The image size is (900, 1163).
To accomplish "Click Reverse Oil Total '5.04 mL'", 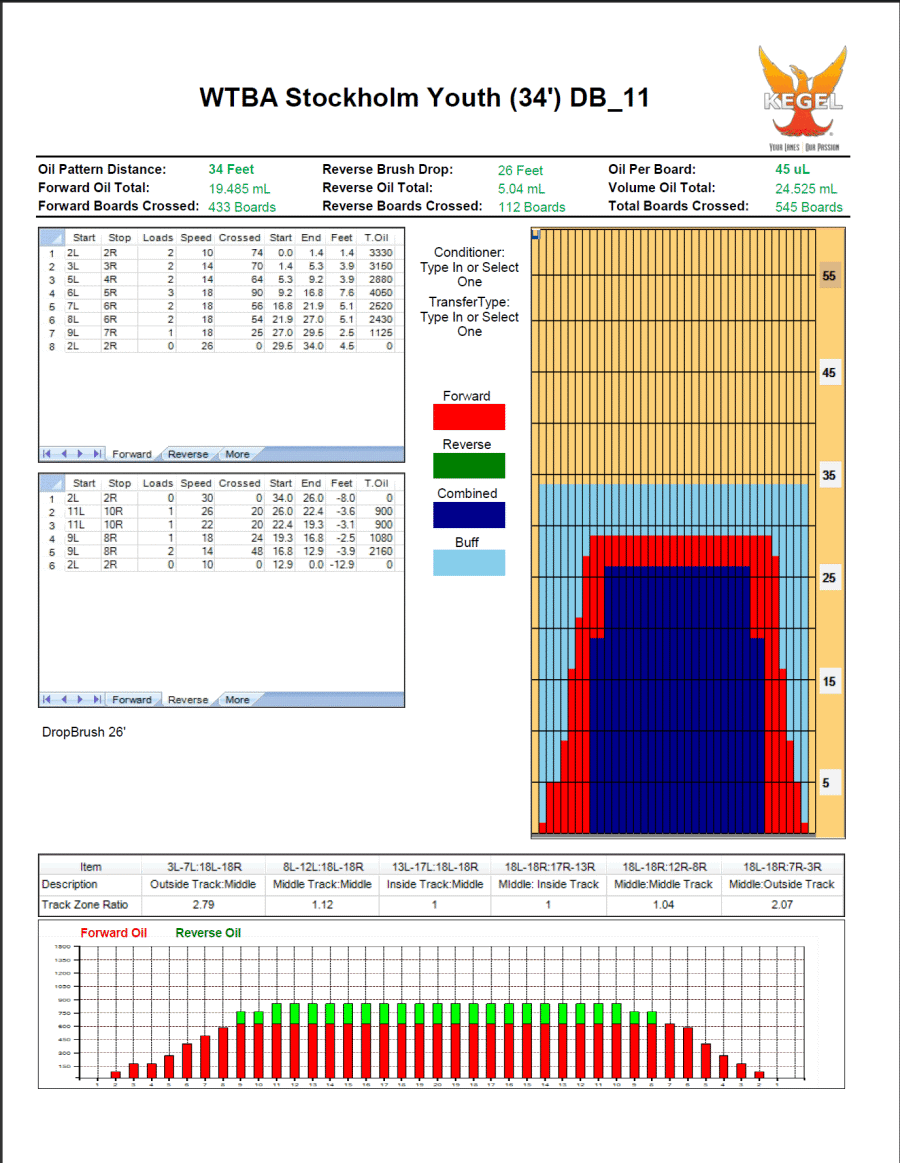I will pos(521,189).
